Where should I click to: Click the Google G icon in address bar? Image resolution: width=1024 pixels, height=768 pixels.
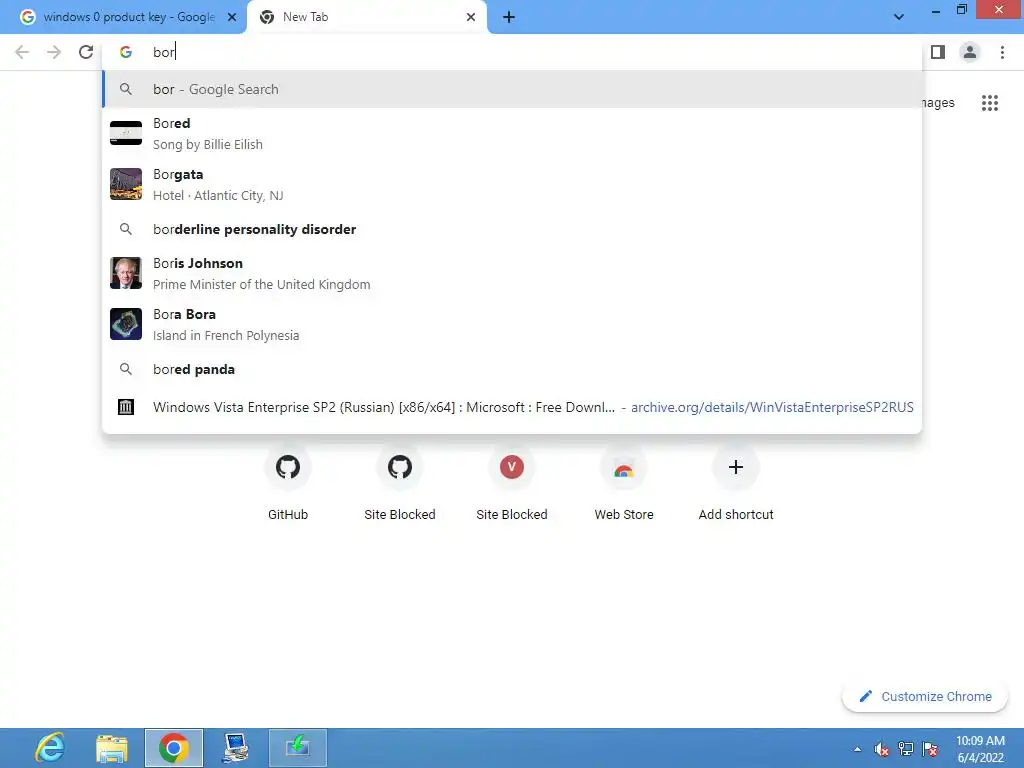126,52
